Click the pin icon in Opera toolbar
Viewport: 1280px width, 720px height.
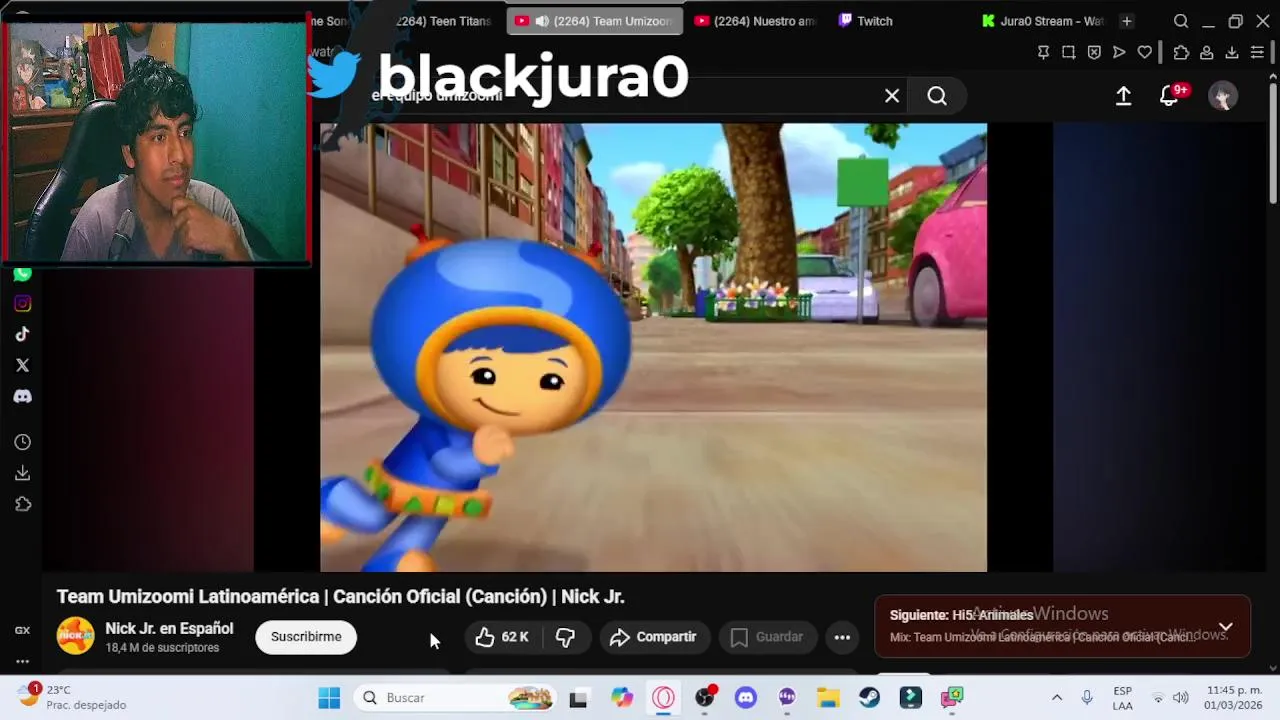coord(1043,52)
